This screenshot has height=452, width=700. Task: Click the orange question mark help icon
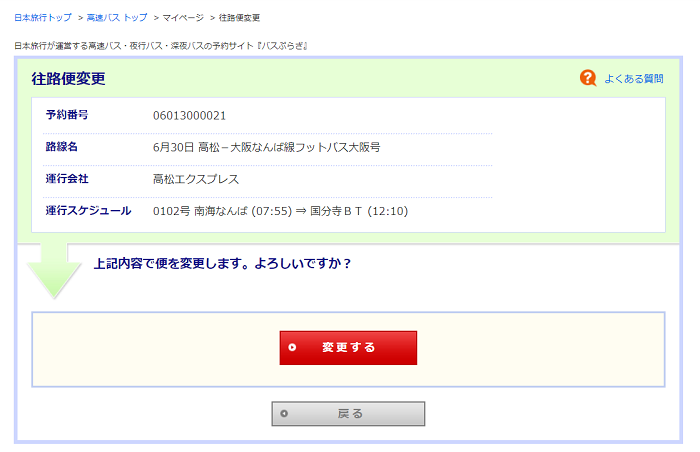[588, 78]
